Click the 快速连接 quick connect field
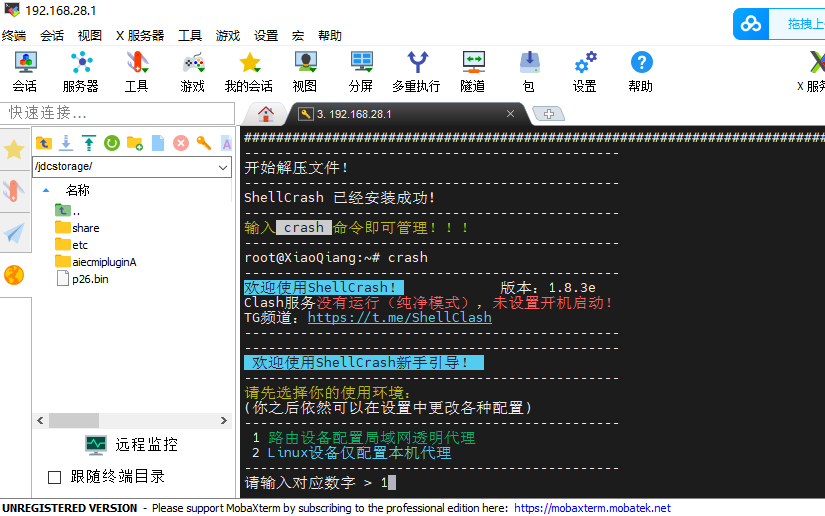The height and width of the screenshot is (516, 825). click(x=116, y=113)
